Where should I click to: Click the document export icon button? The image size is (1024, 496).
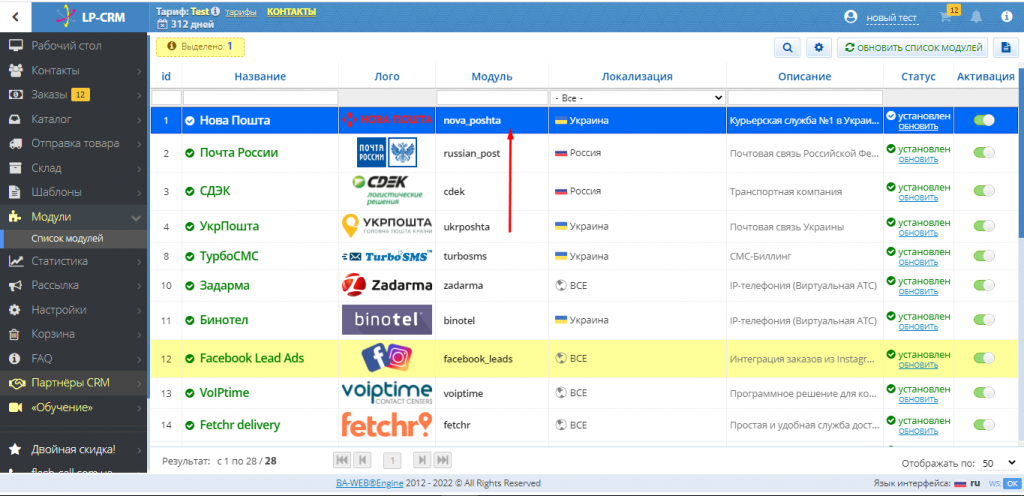[1006, 48]
